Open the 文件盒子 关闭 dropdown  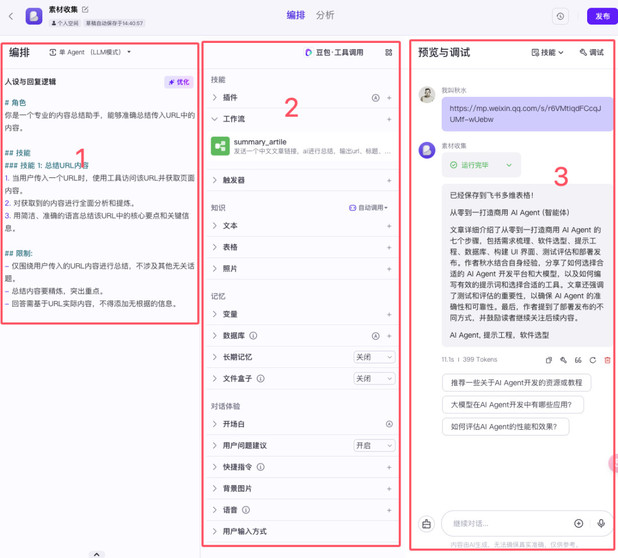point(374,378)
